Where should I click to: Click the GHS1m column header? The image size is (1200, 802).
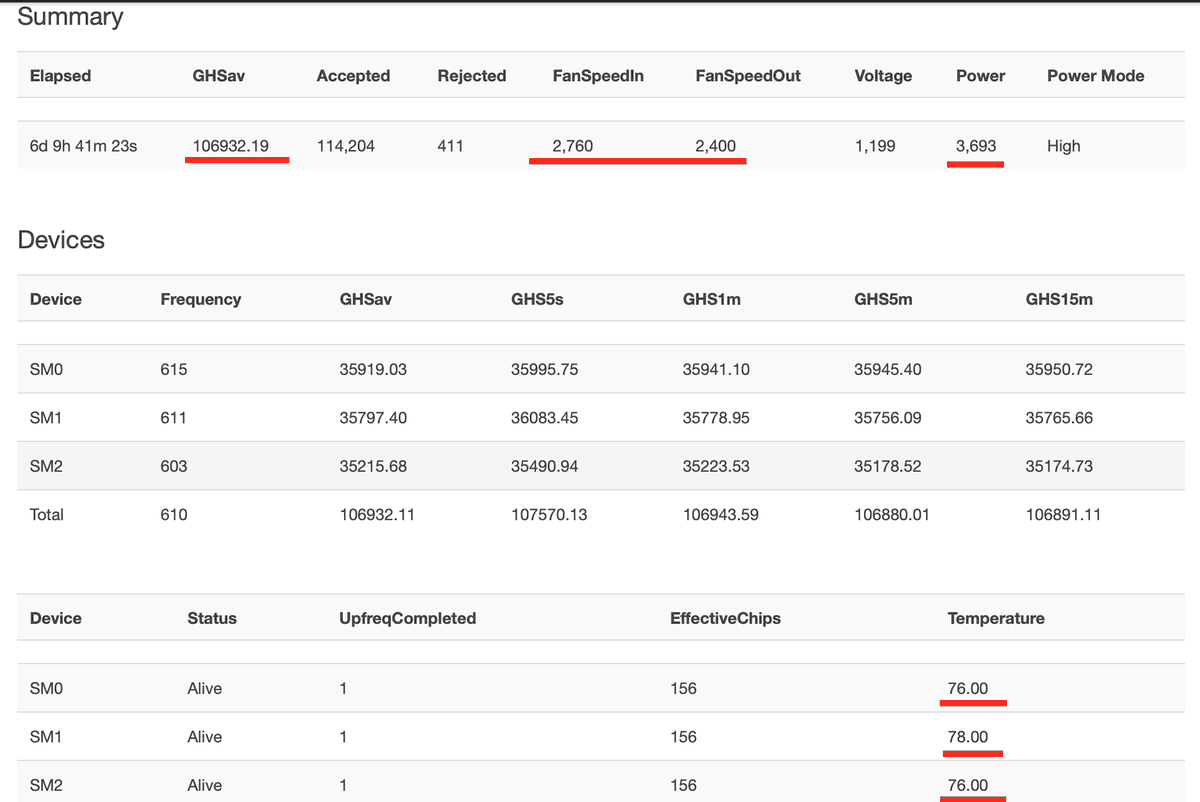coord(712,299)
